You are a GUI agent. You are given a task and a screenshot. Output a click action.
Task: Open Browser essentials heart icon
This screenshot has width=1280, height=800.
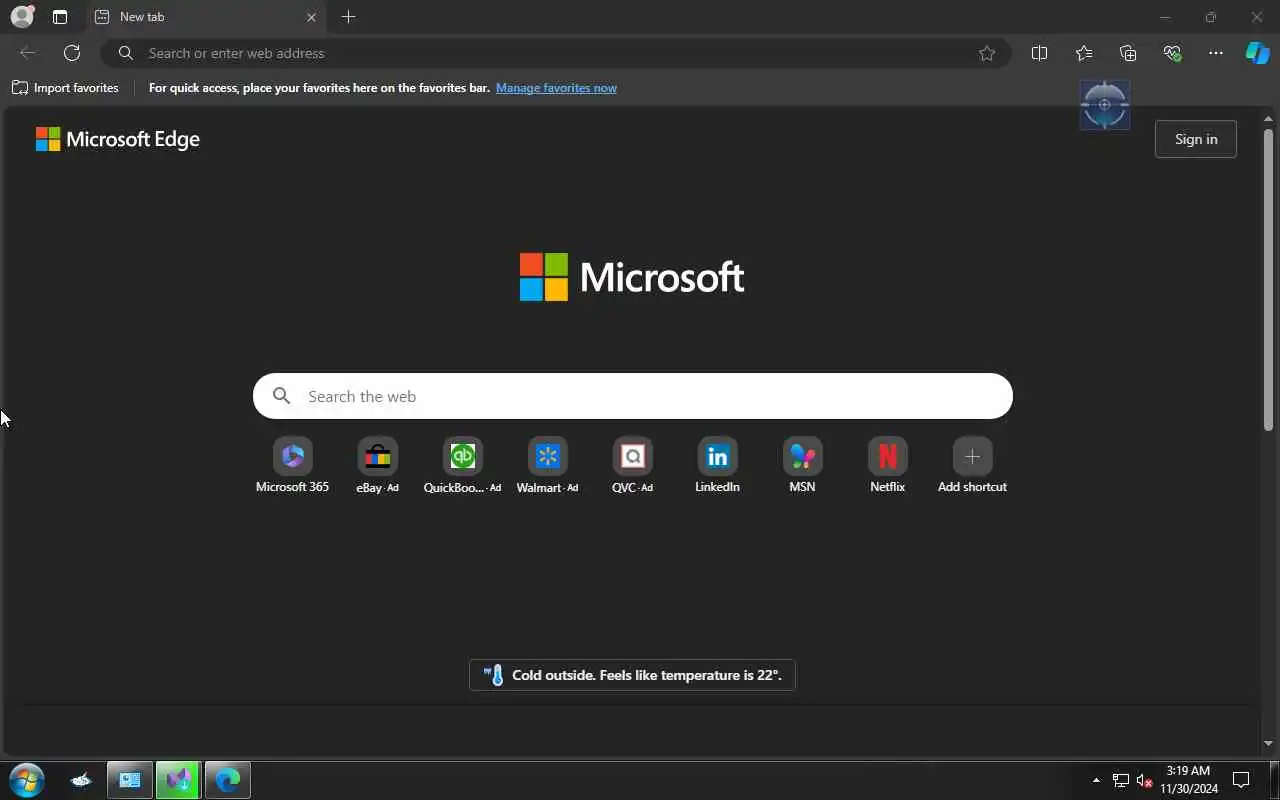[1172, 53]
